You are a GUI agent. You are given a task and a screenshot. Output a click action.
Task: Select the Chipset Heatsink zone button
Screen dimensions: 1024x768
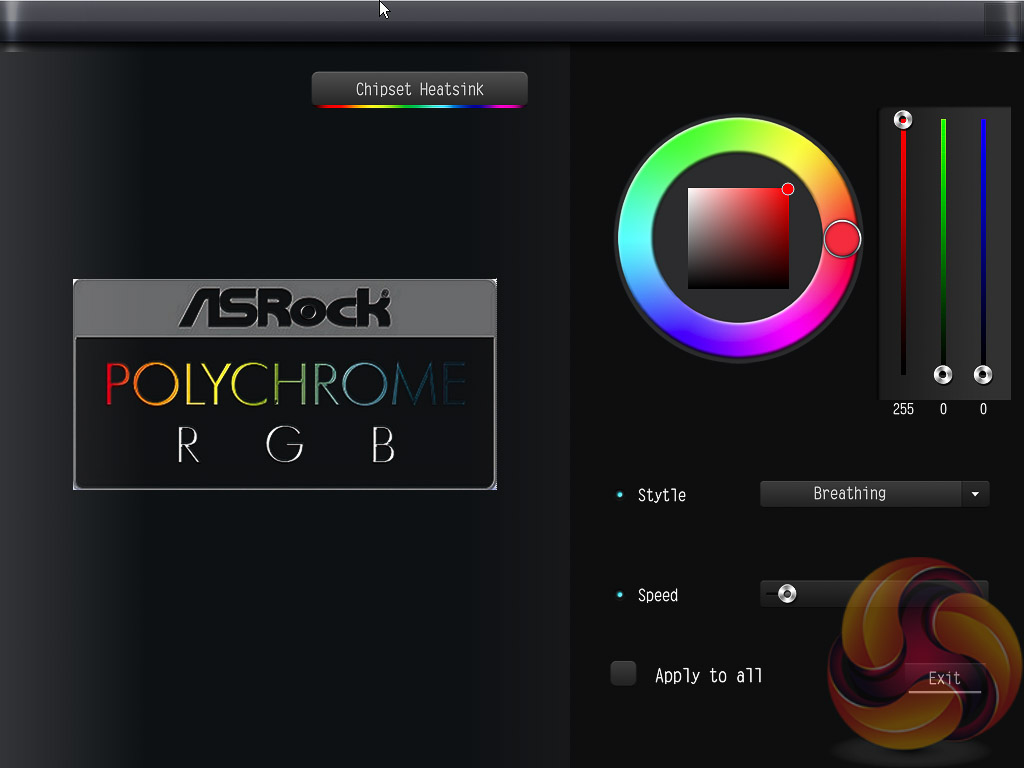[x=419, y=89]
